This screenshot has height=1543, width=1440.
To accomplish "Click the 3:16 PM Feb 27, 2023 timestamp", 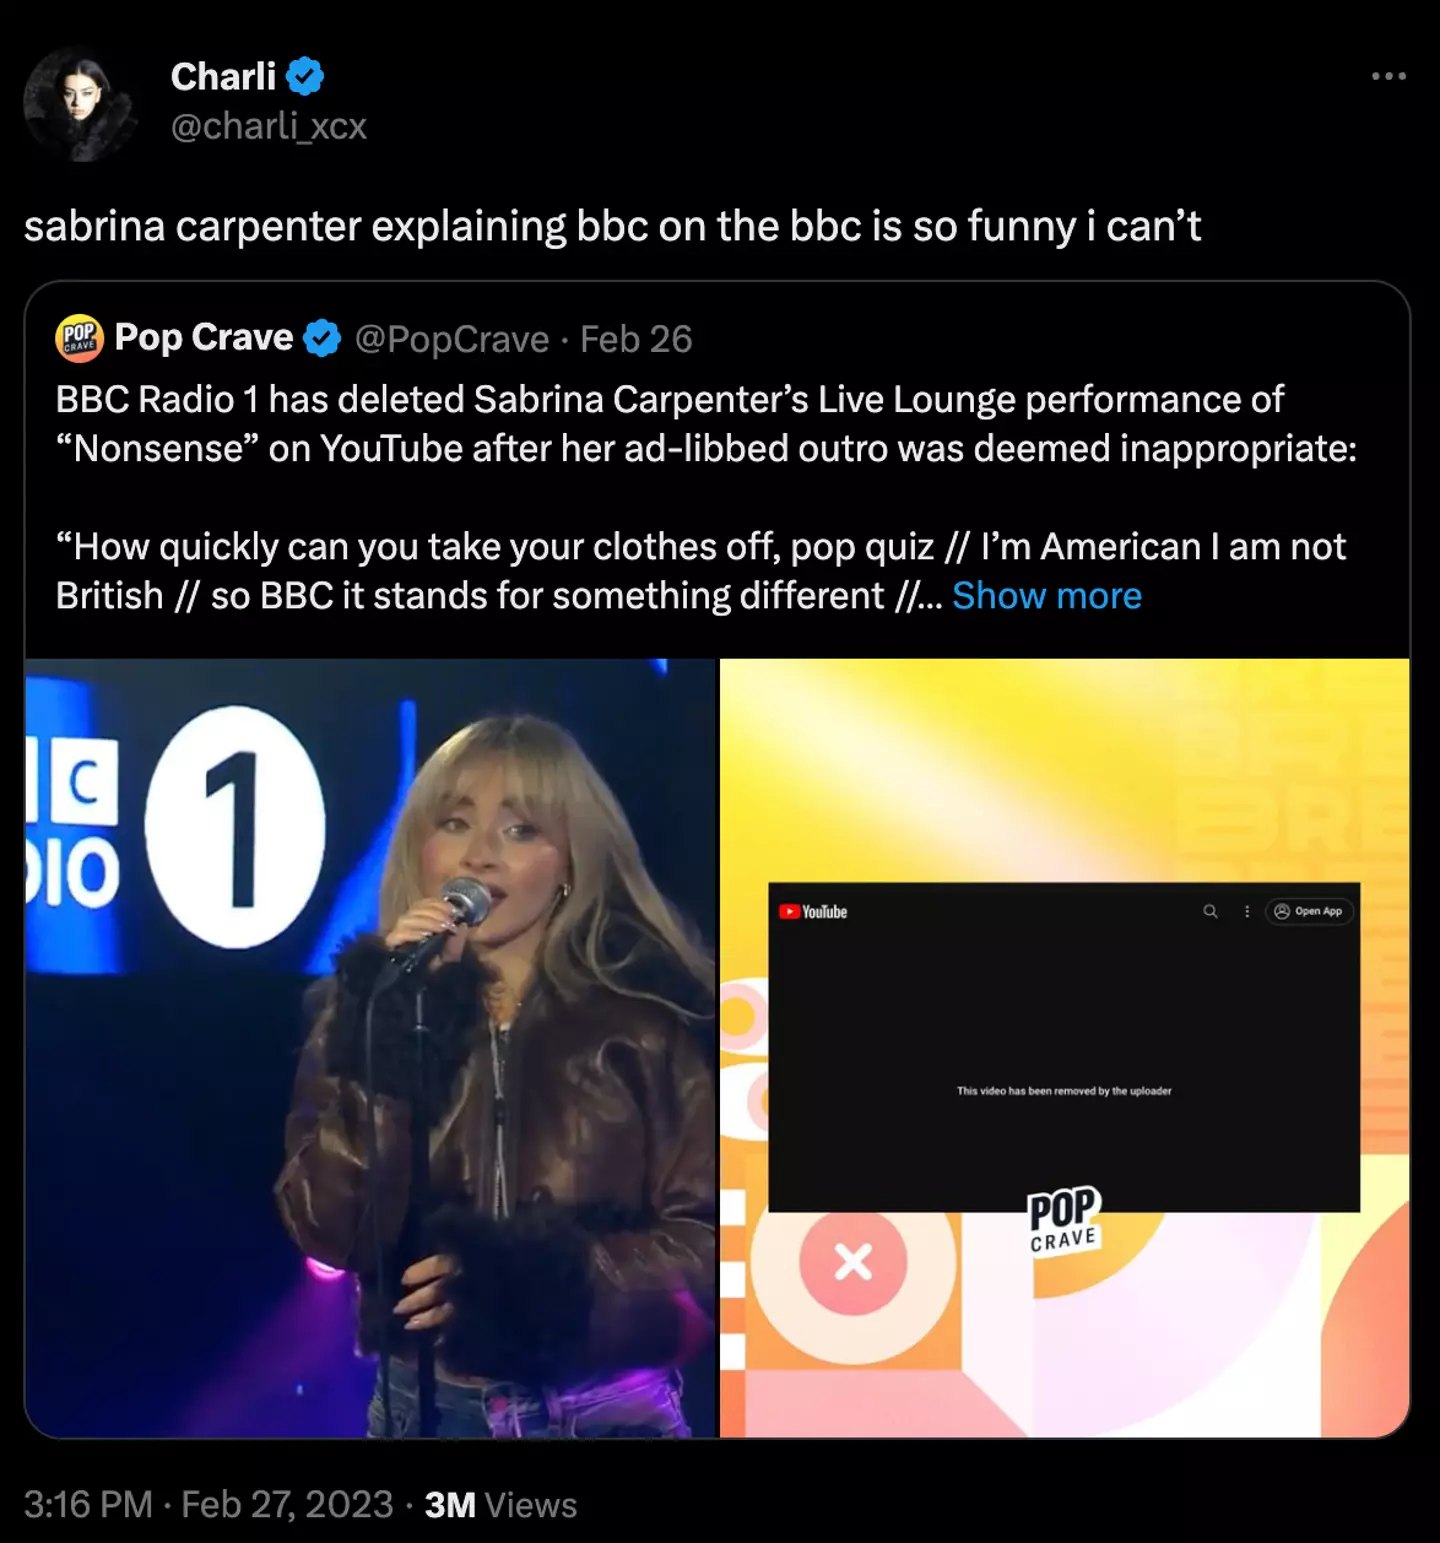I will pyautogui.click(x=208, y=1504).
